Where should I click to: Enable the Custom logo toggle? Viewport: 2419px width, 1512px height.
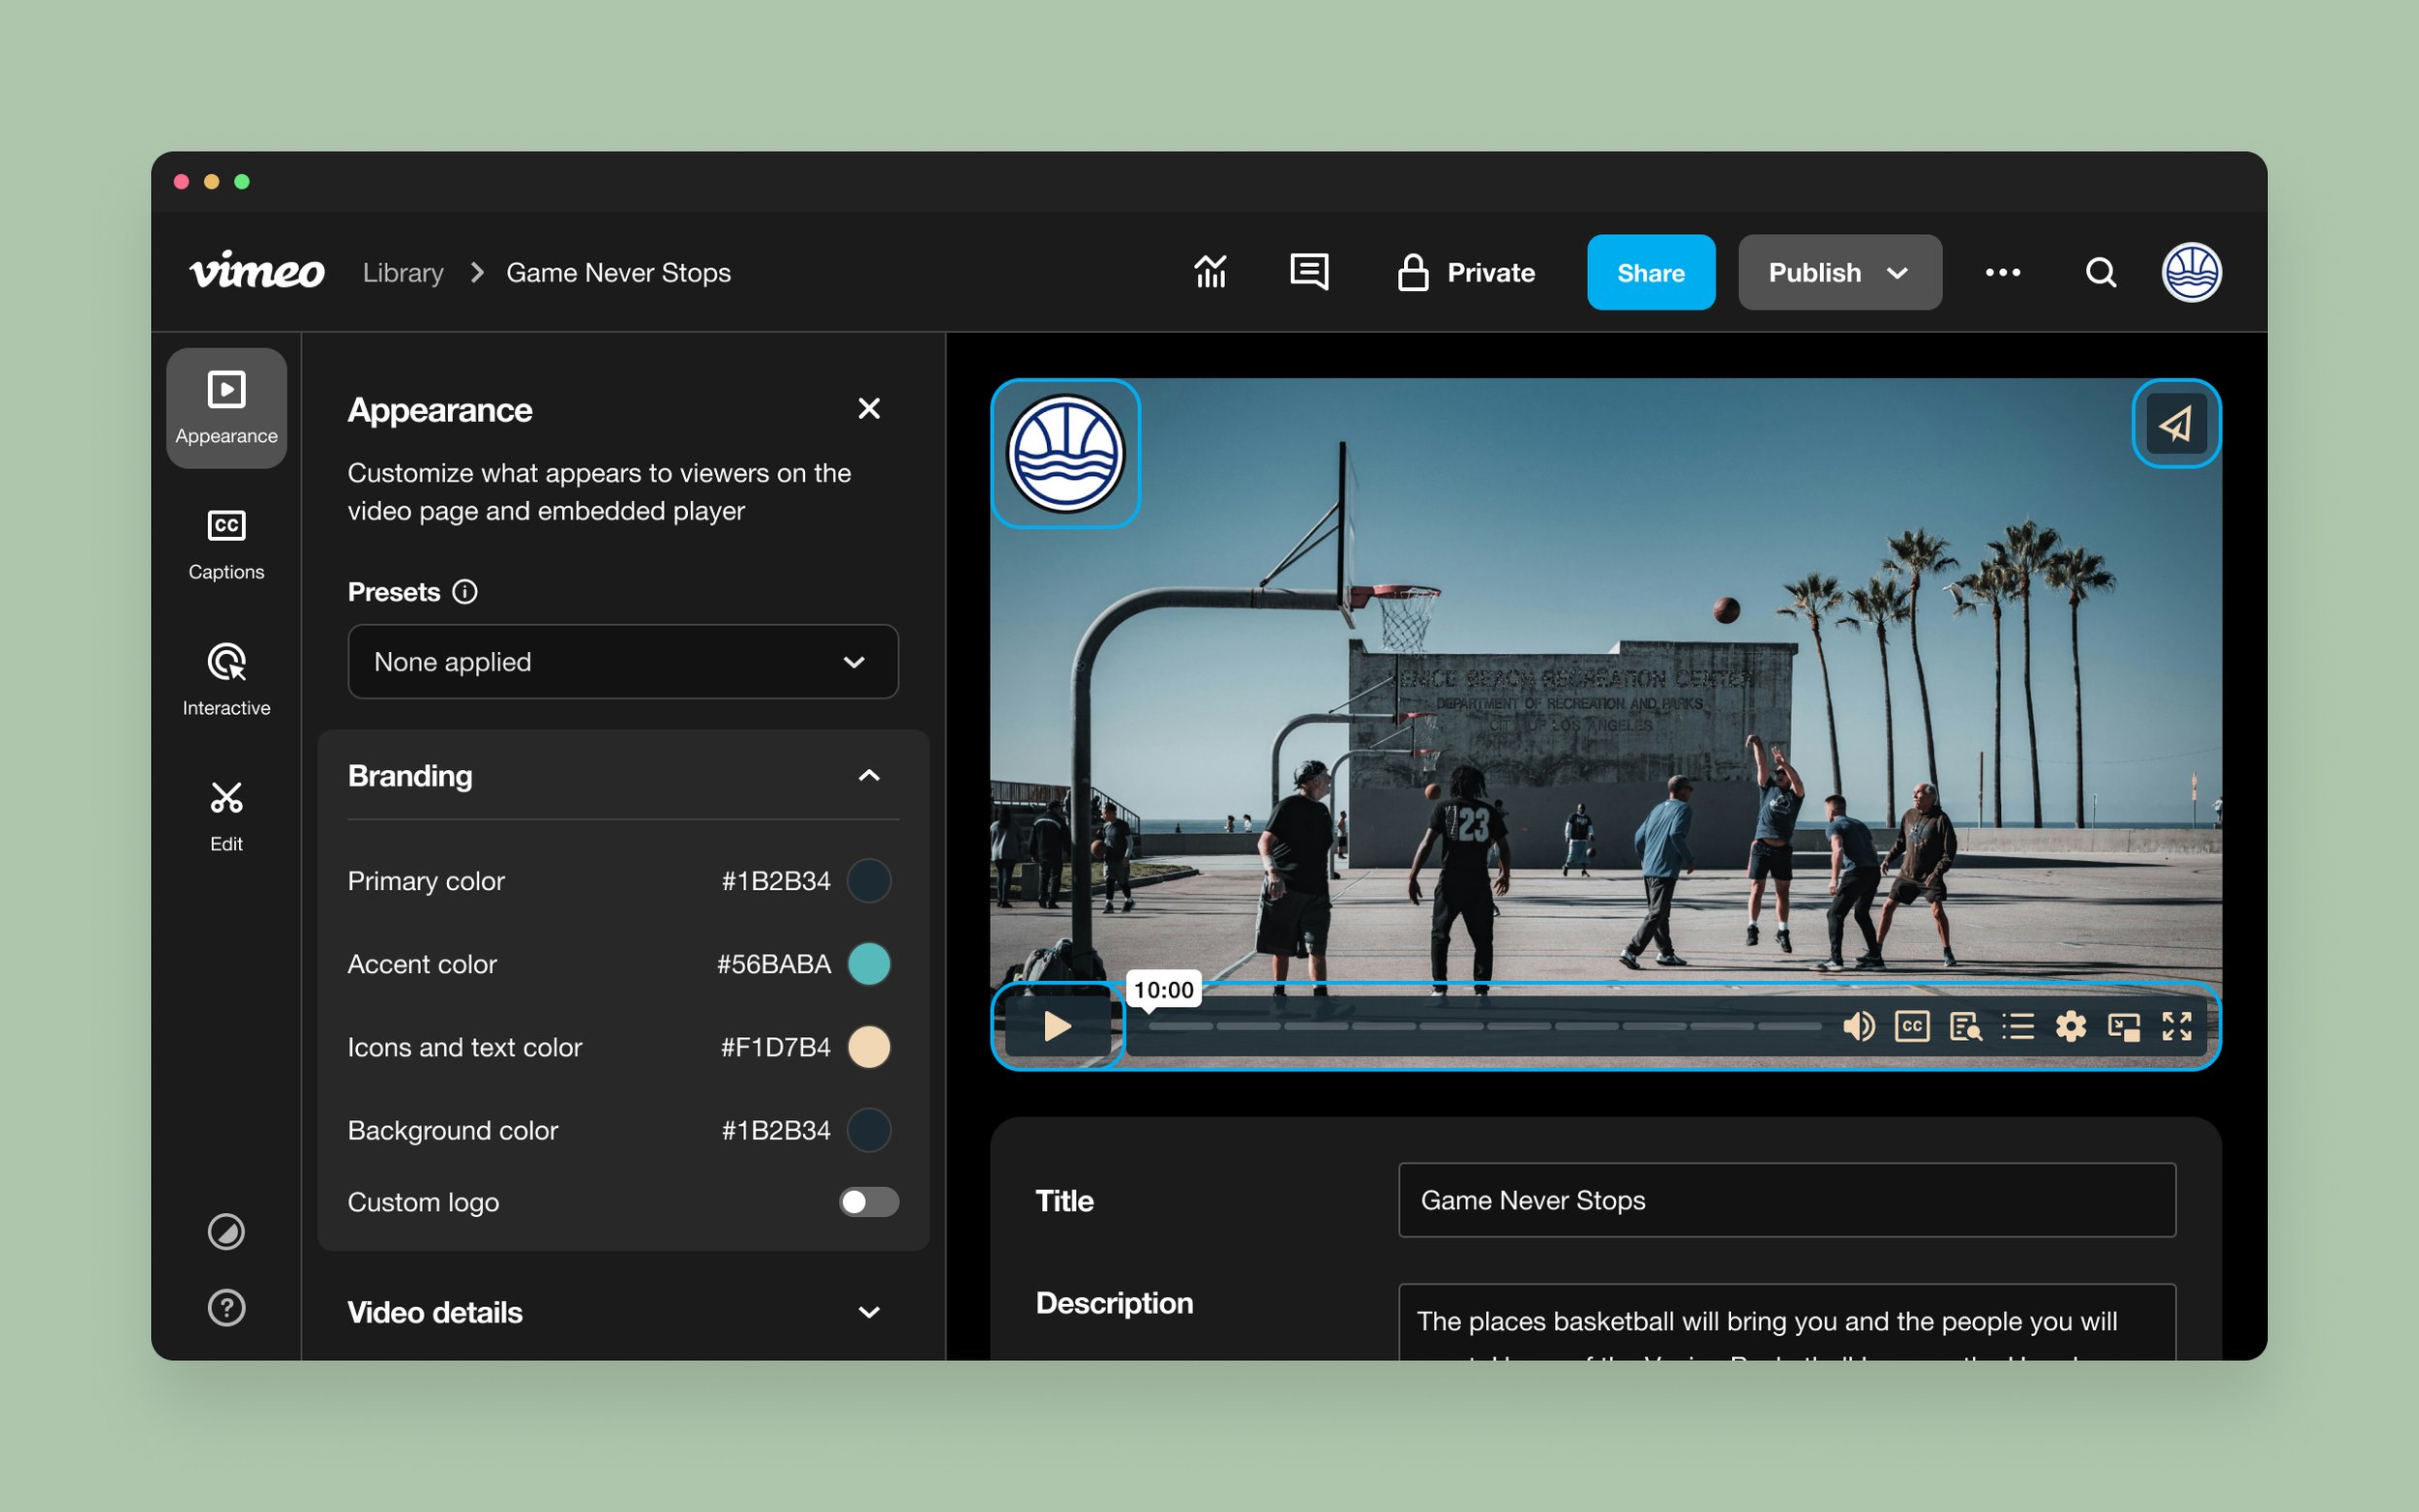click(x=869, y=1202)
